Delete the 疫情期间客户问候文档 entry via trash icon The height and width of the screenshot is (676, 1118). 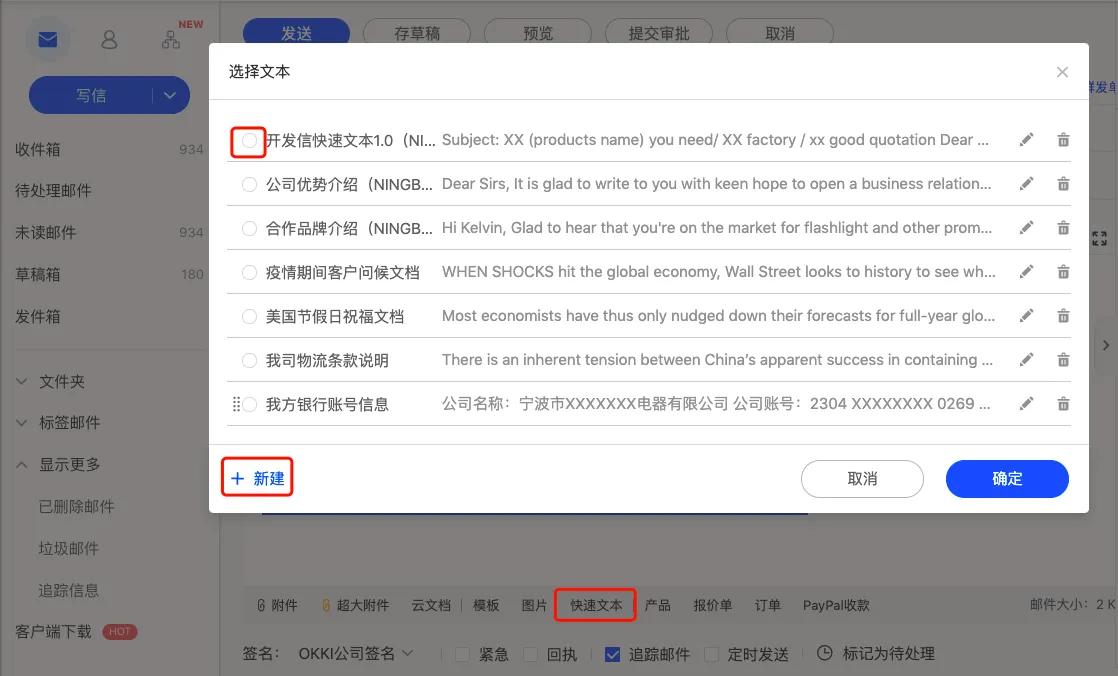(x=1063, y=272)
